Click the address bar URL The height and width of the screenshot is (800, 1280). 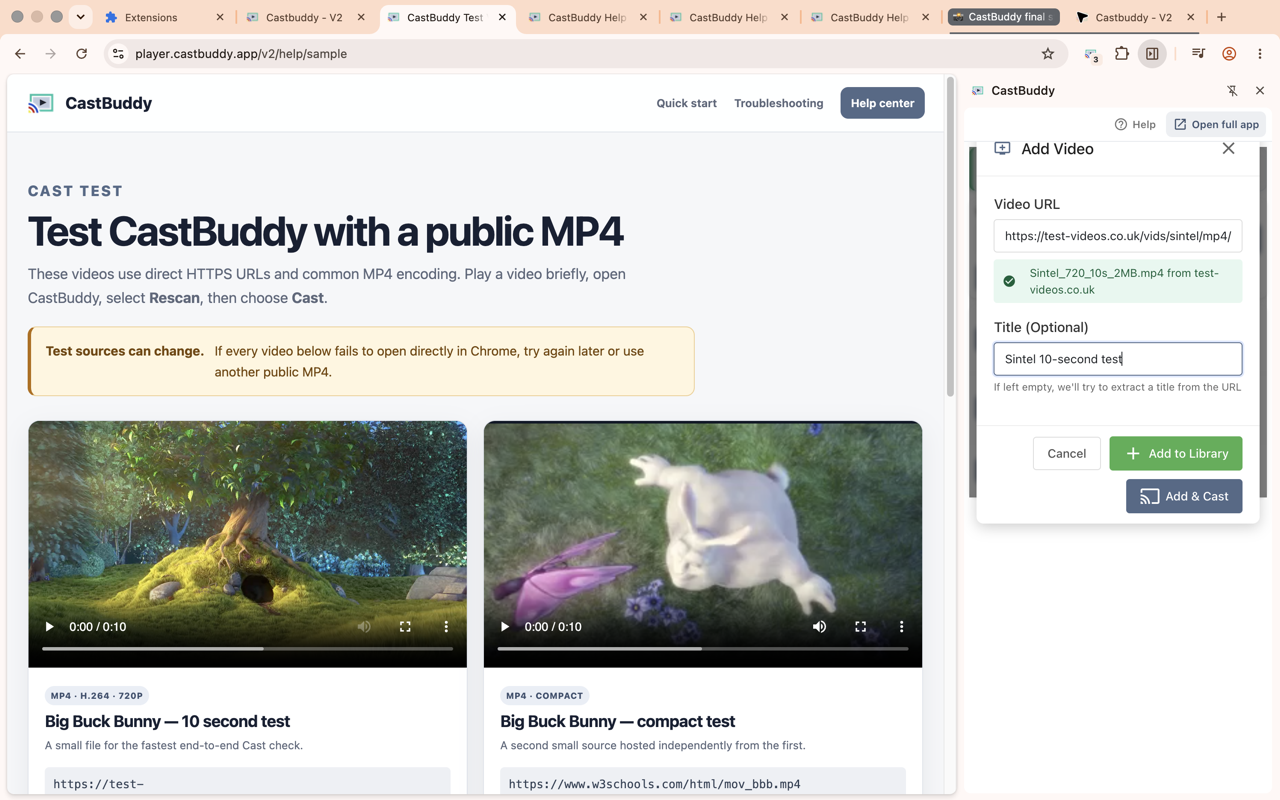[x=241, y=54]
